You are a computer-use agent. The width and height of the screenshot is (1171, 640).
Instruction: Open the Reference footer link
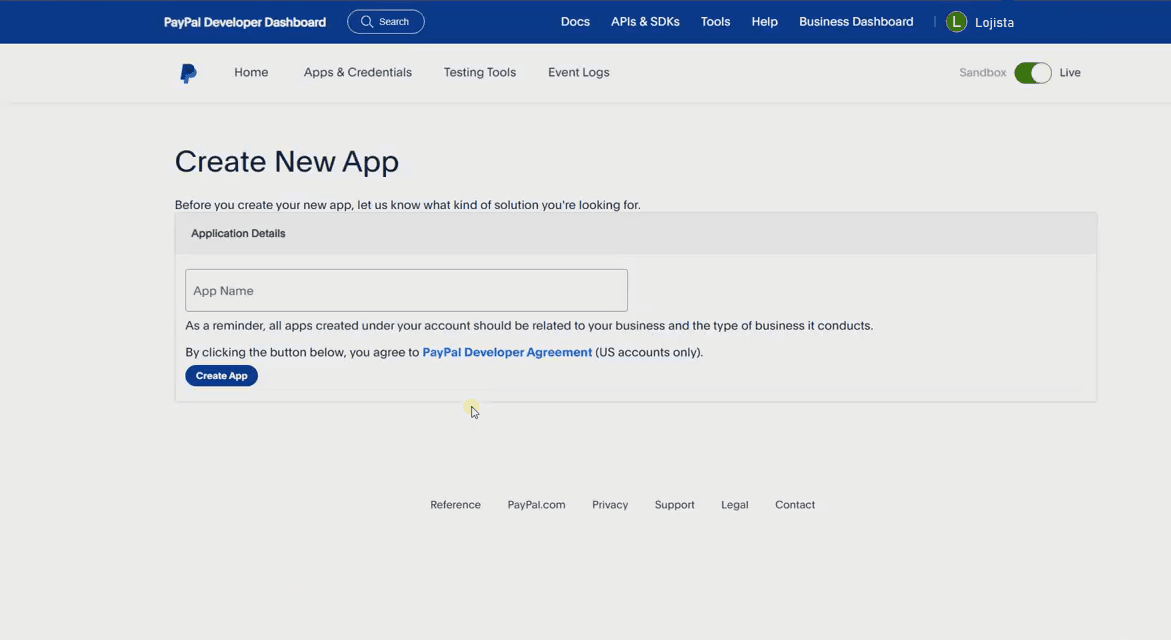(x=456, y=505)
